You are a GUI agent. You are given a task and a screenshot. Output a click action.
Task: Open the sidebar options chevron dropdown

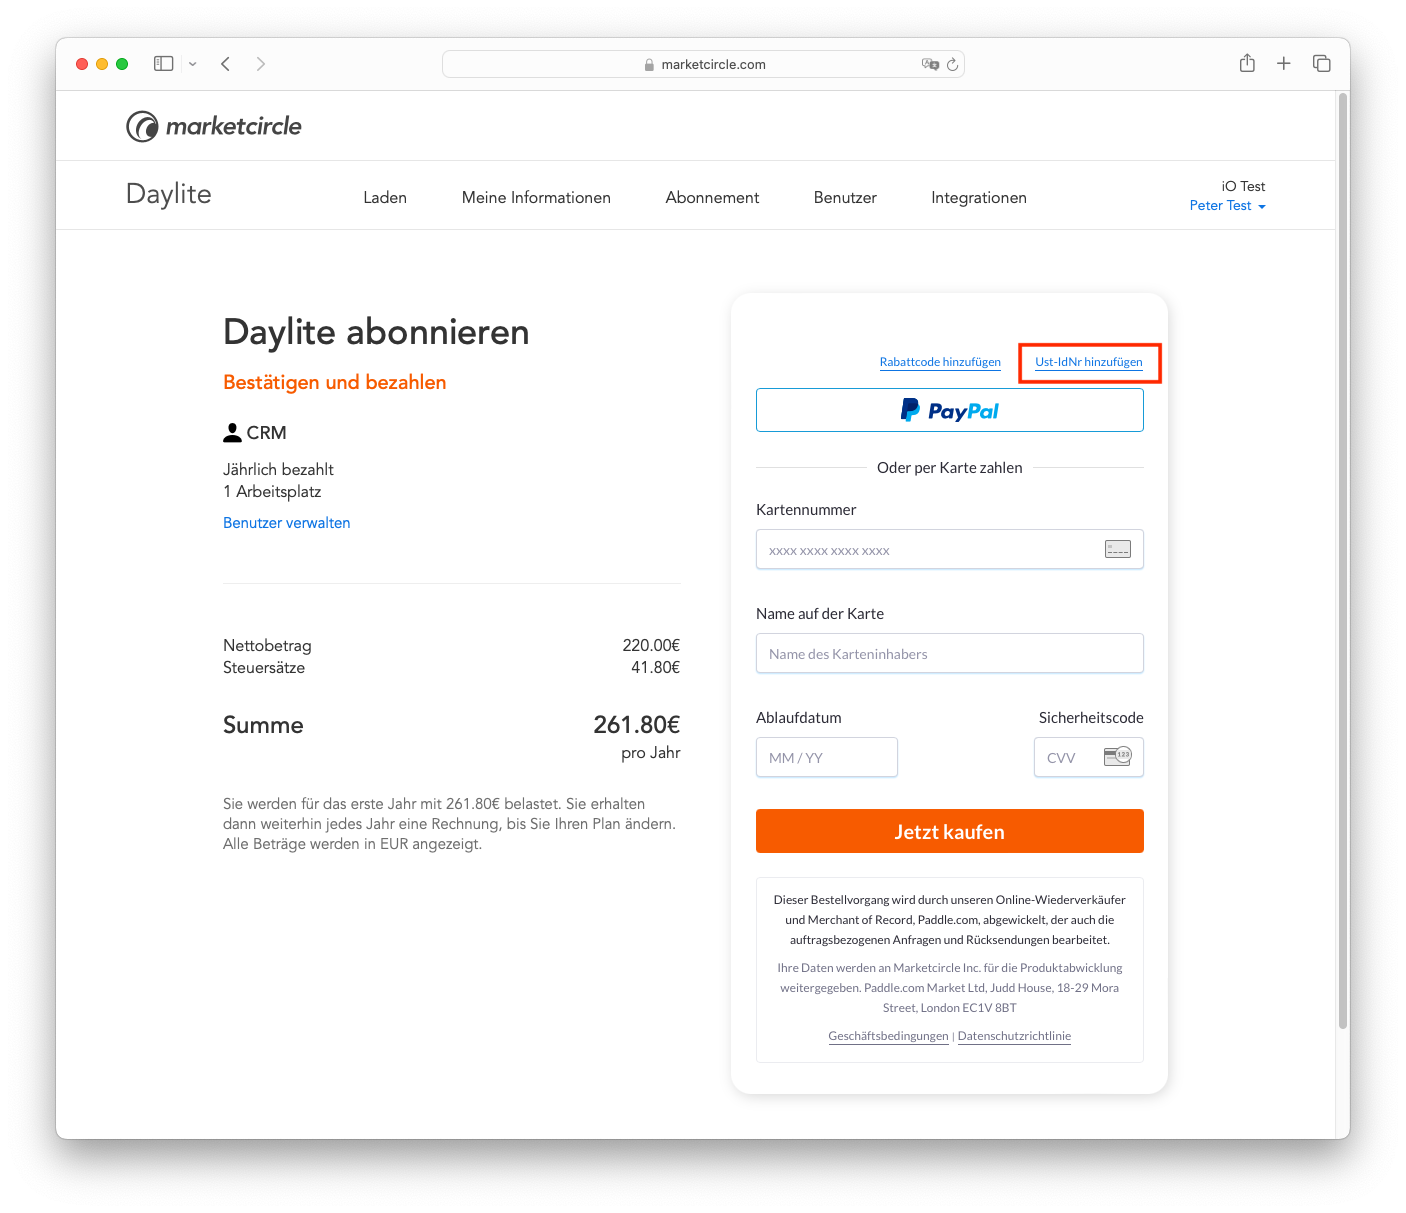point(193,64)
